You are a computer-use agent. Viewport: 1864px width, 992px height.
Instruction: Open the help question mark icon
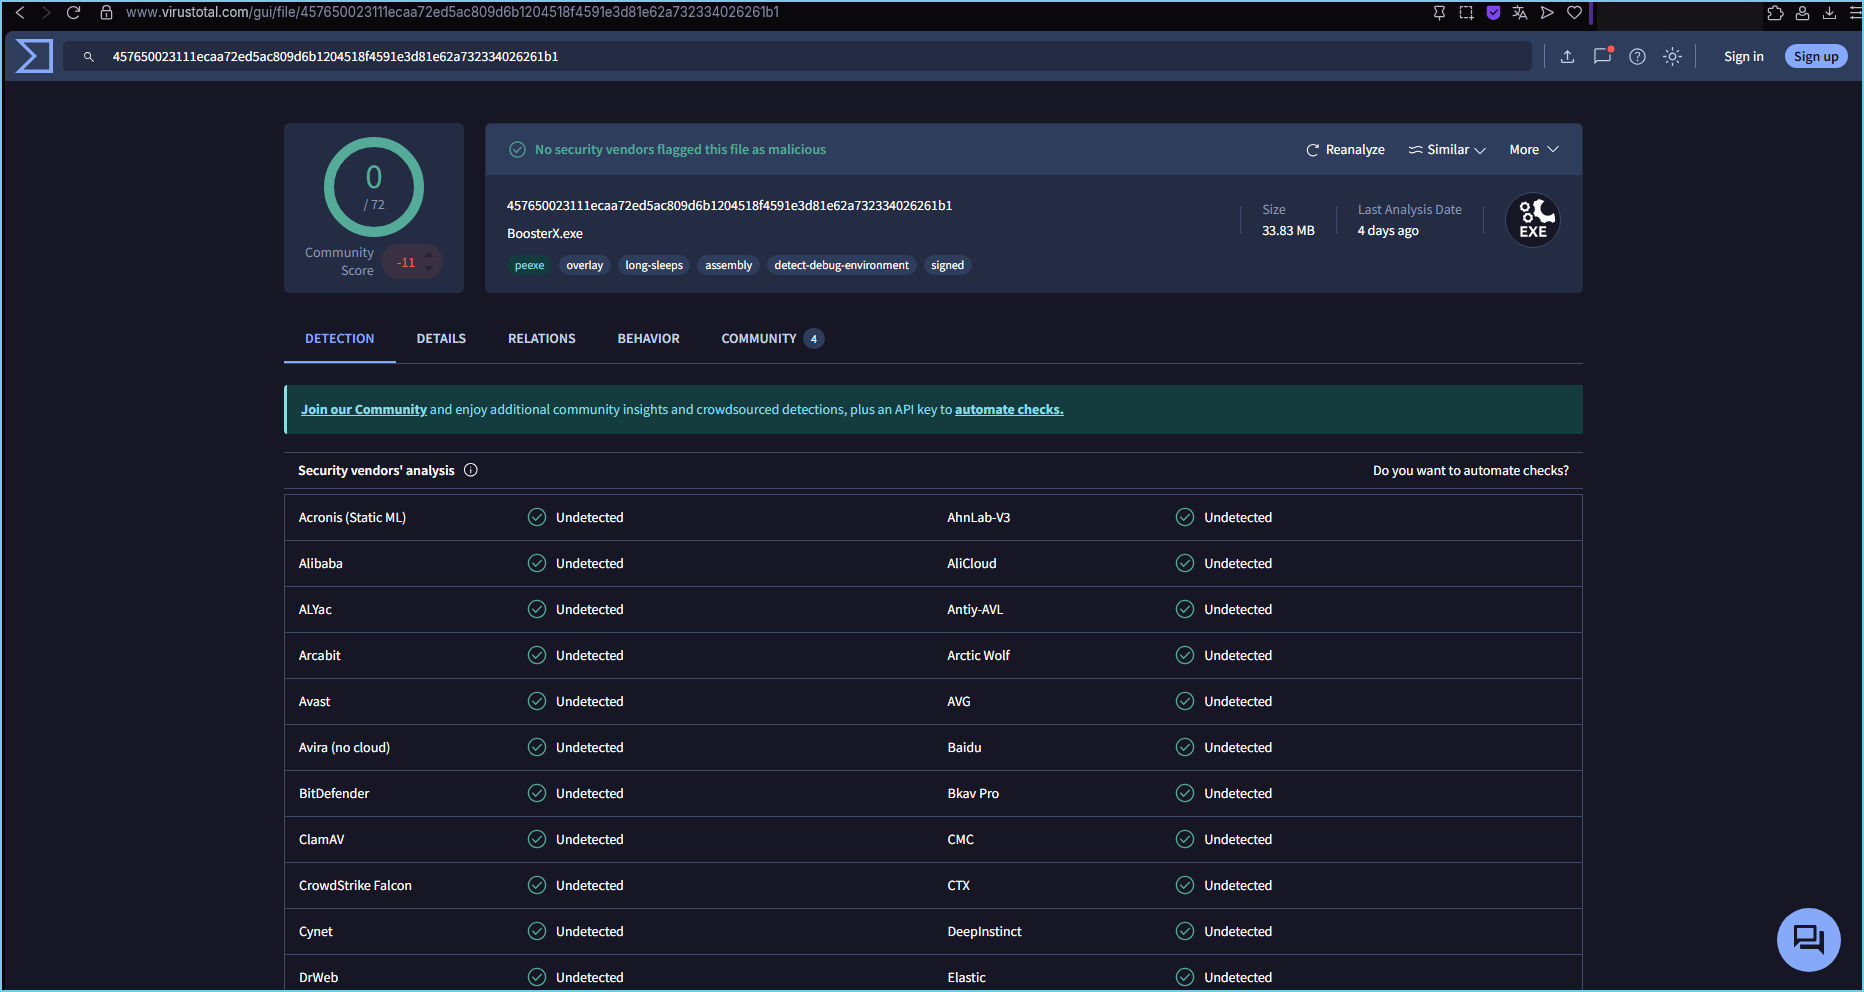coord(1637,57)
